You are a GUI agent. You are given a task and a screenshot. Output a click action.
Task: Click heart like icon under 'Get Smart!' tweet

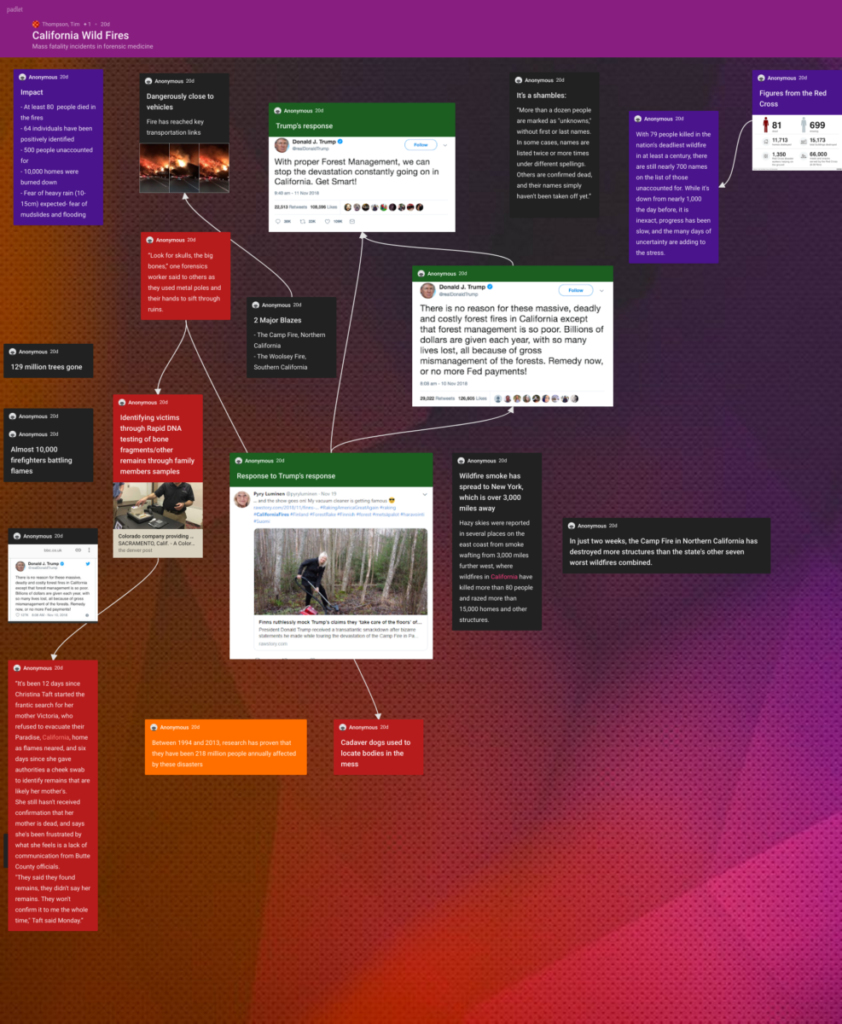[x=327, y=221]
